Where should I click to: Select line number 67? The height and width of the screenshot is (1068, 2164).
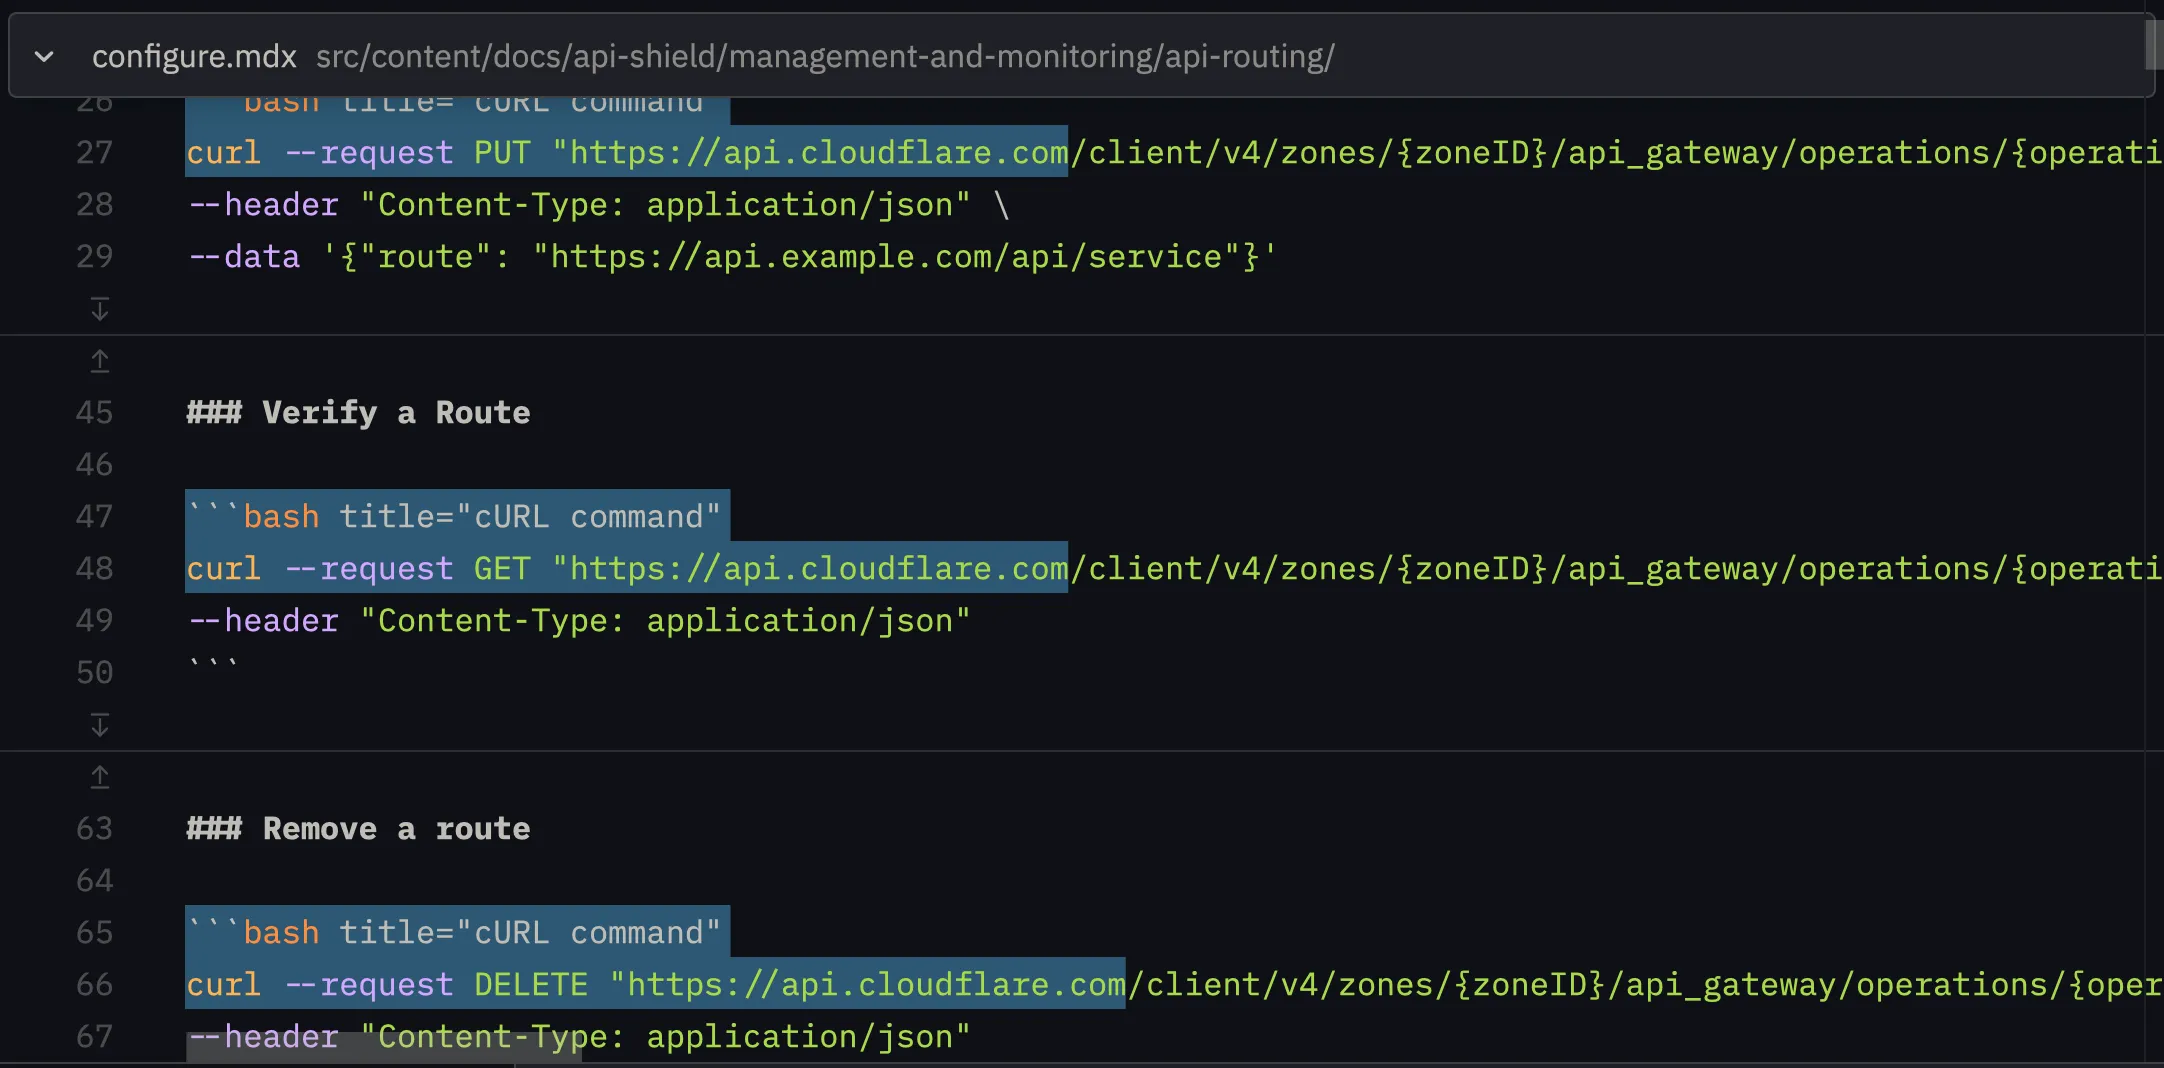point(94,1036)
